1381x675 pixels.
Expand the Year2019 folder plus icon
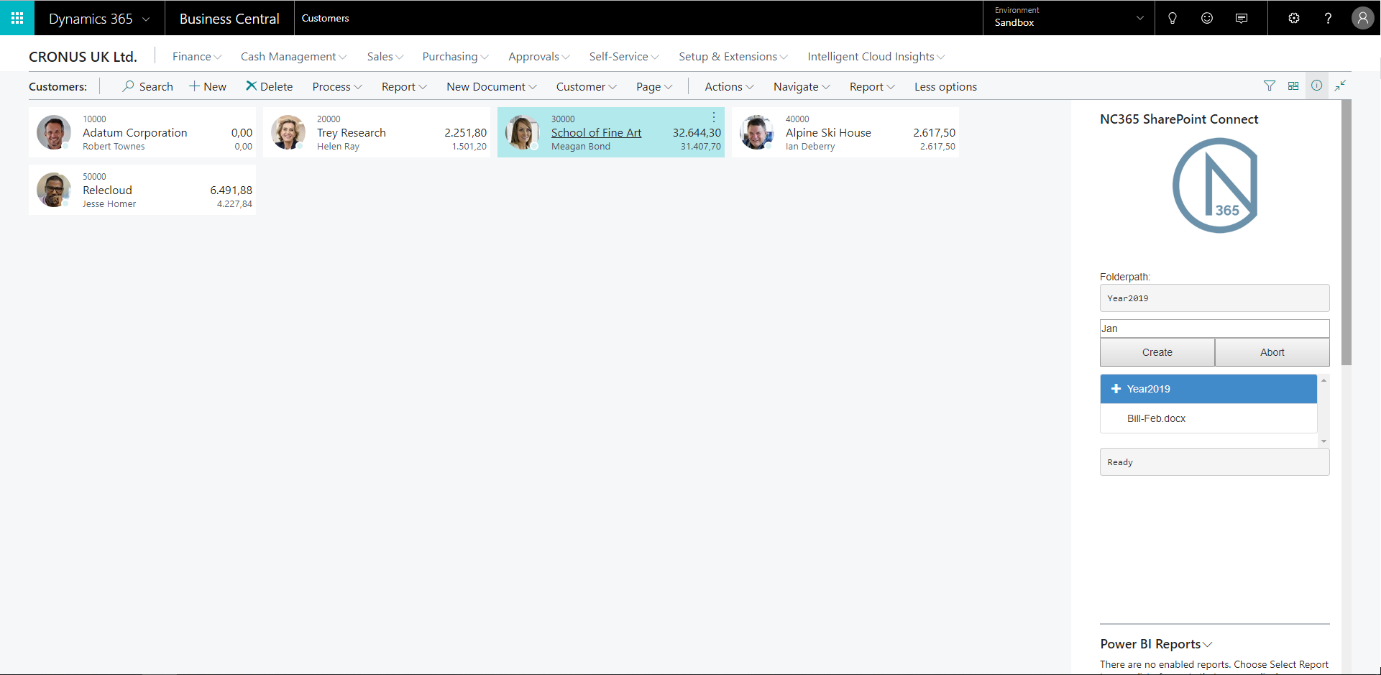tap(1116, 389)
